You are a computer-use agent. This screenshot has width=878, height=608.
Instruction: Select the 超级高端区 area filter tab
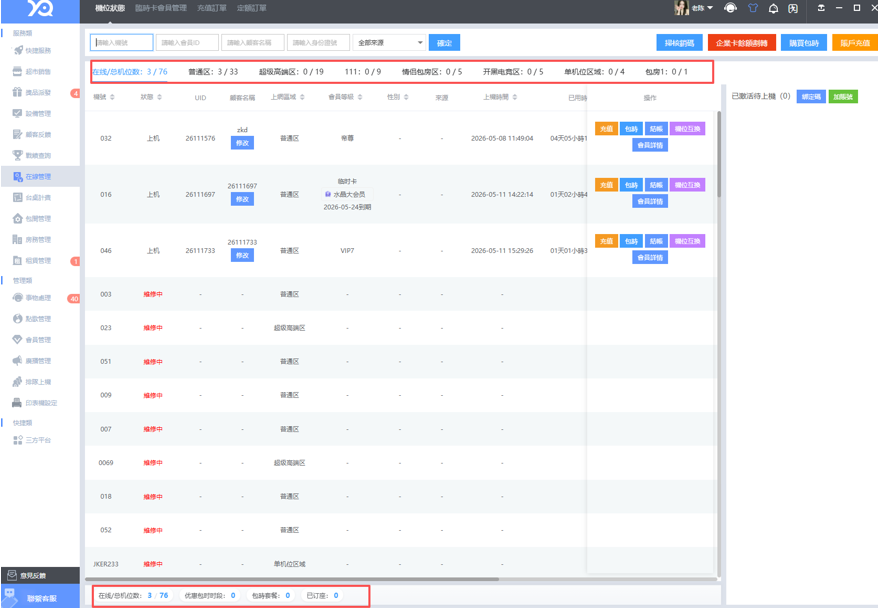tap(291, 72)
